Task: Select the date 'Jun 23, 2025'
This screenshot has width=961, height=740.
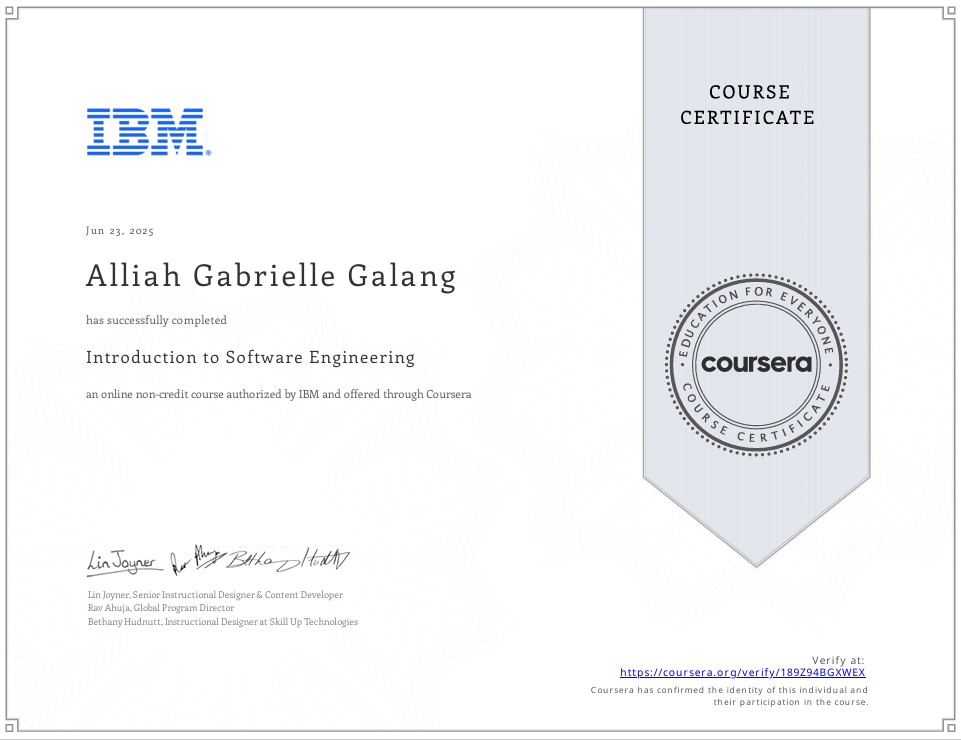Action: click(120, 231)
